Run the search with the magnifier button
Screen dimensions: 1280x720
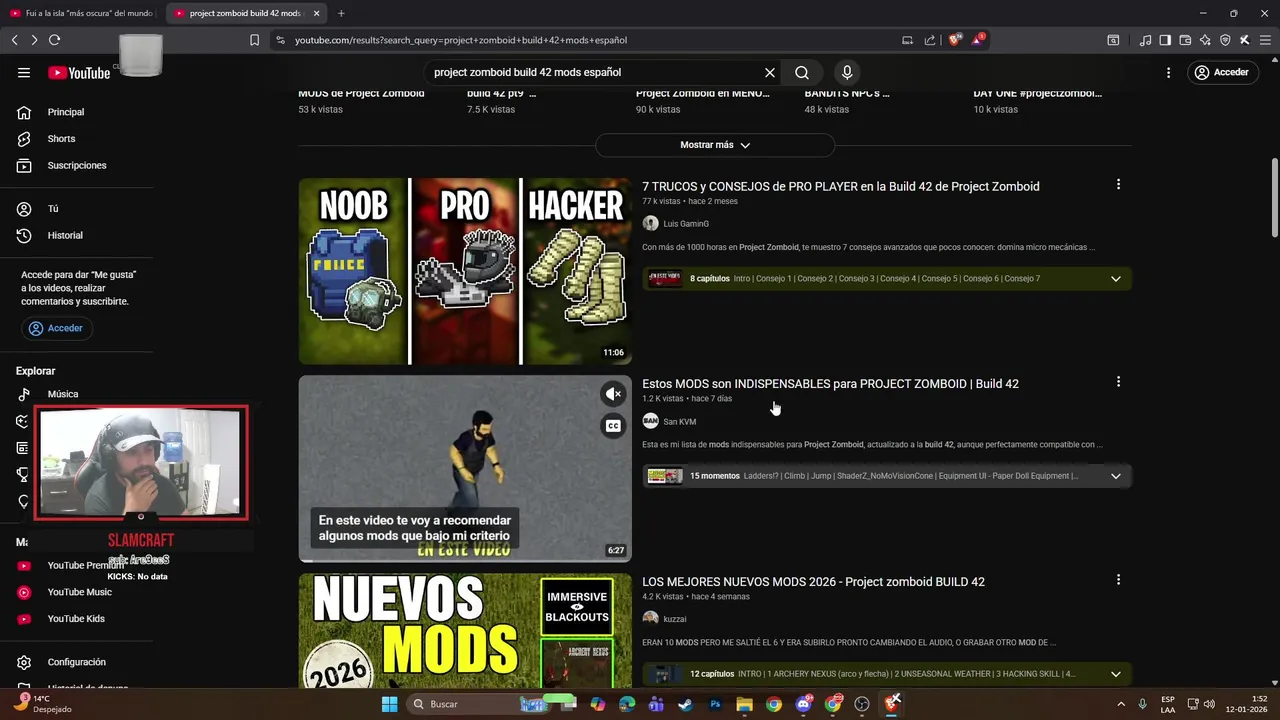tap(802, 72)
